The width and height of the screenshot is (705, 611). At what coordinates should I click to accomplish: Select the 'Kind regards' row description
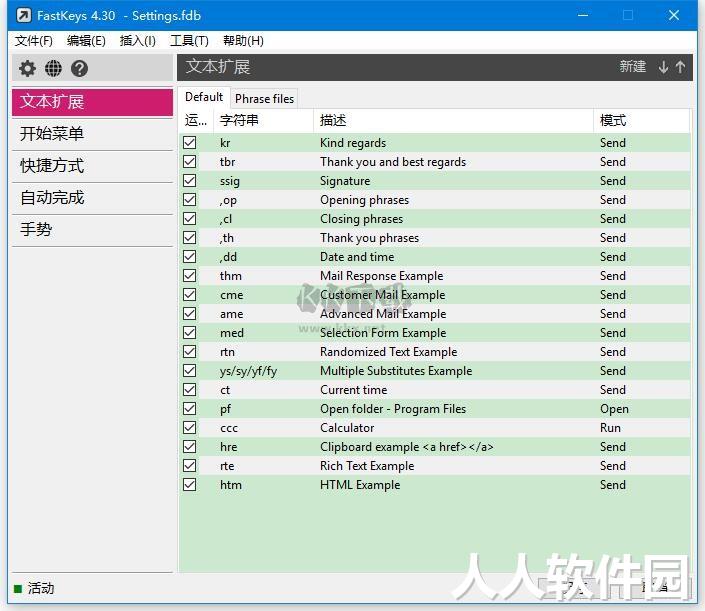(x=353, y=143)
